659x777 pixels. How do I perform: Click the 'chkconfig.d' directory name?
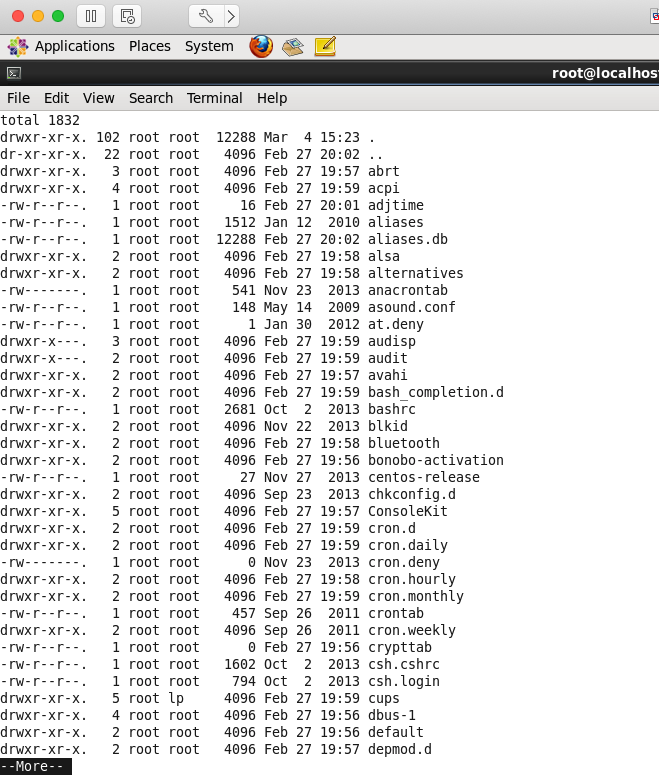[x=412, y=495]
